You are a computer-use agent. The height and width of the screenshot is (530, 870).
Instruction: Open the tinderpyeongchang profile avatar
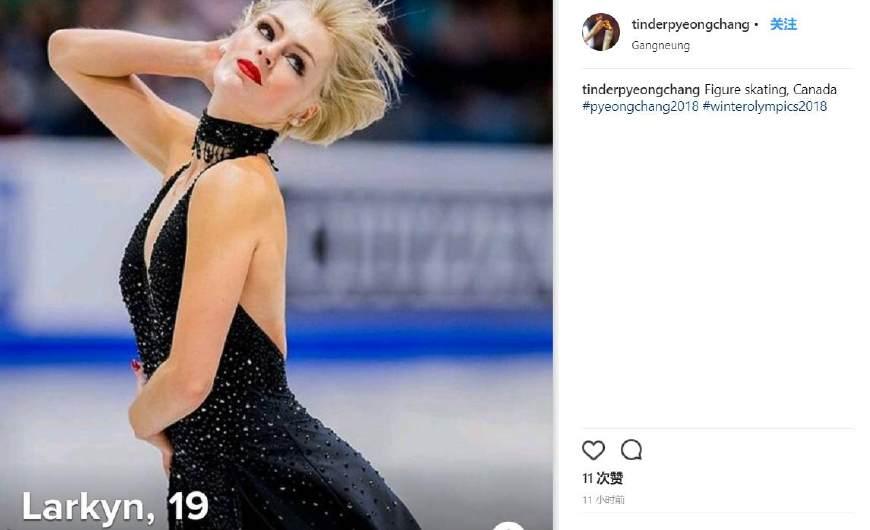click(600, 32)
